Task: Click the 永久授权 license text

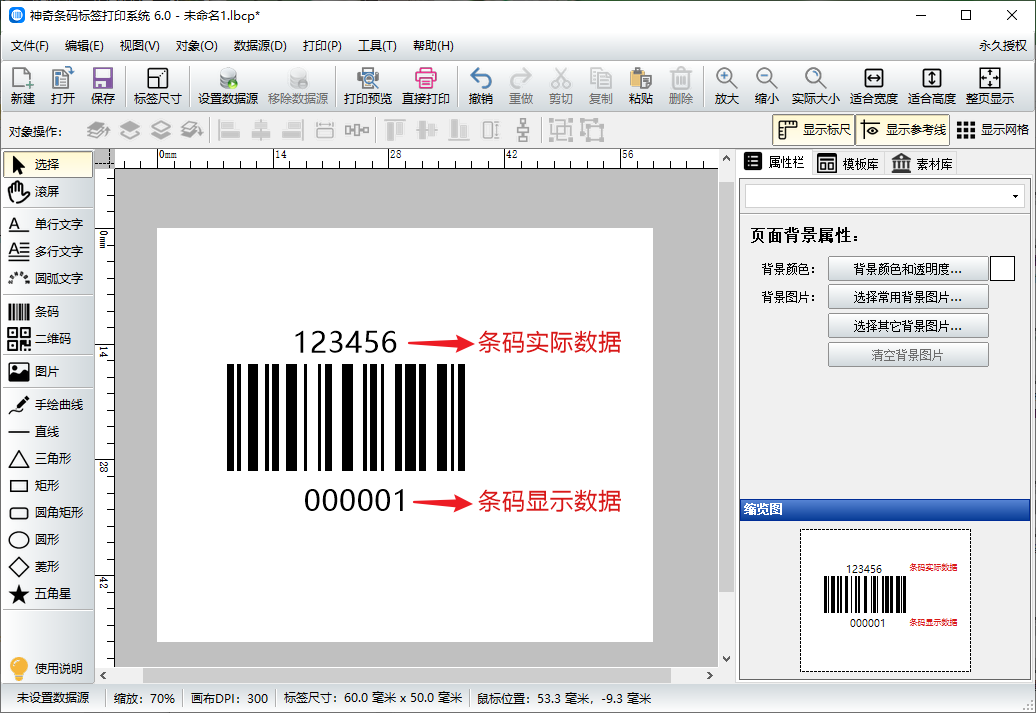Action: (1002, 46)
